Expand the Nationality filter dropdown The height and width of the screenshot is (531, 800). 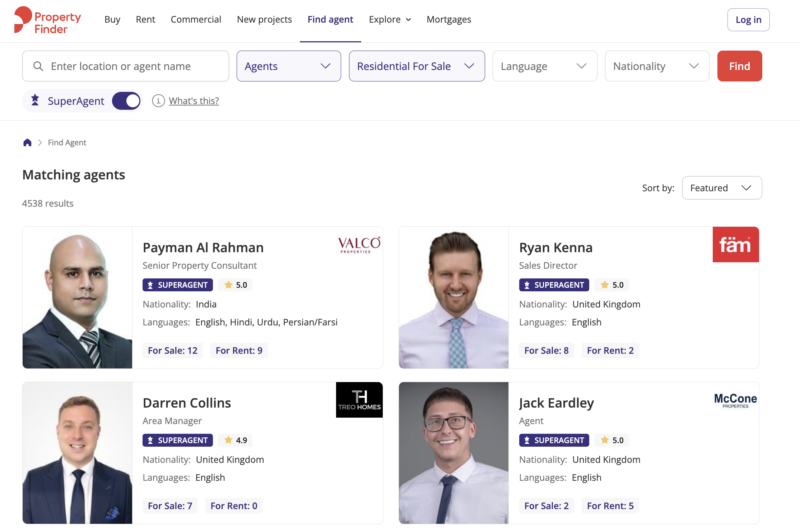pyautogui.click(x=656, y=66)
